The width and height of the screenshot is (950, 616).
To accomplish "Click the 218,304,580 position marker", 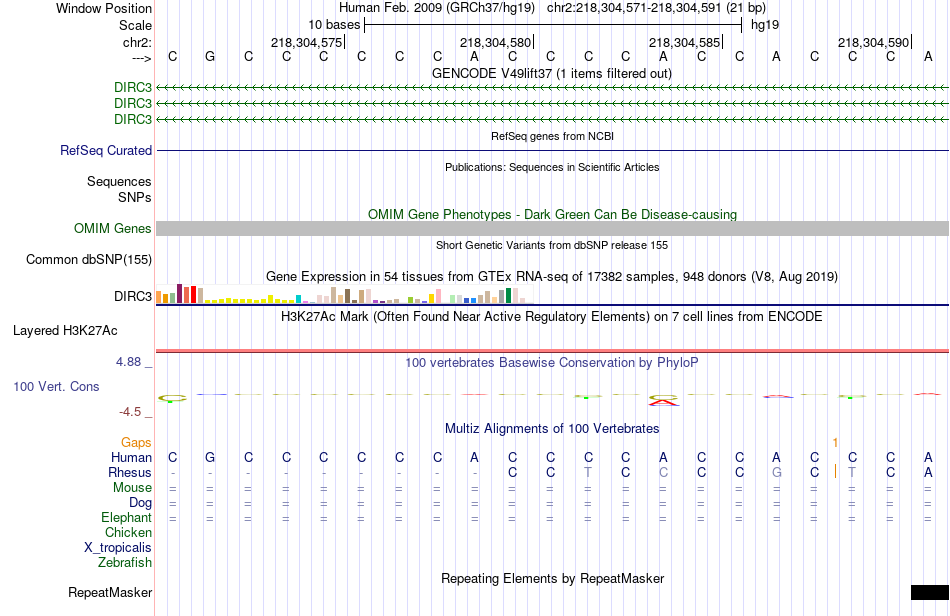I will [x=496, y=42].
